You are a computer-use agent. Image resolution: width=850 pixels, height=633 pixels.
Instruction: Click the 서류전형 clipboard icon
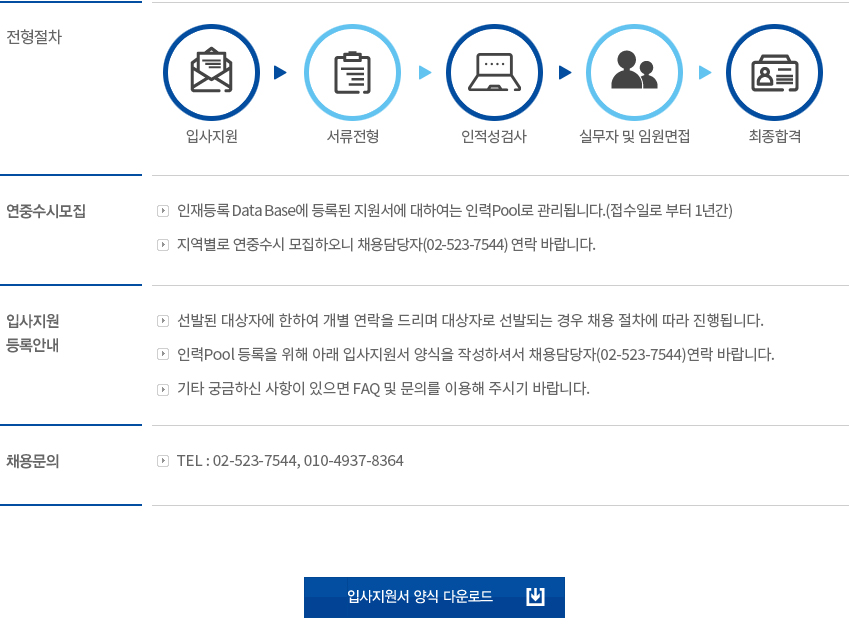tap(352, 72)
